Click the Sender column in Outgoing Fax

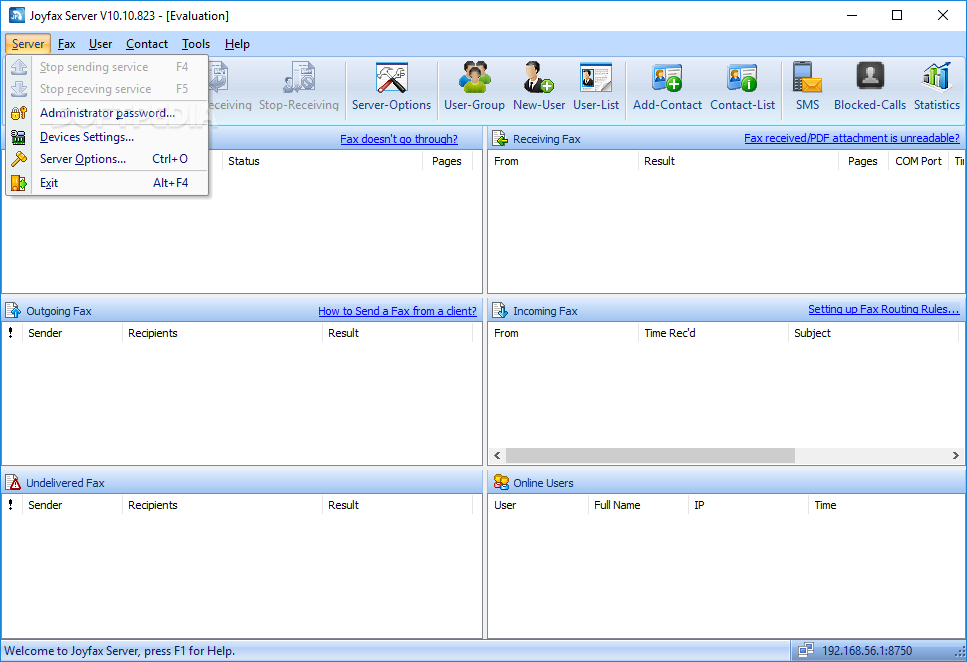(x=72, y=333)
